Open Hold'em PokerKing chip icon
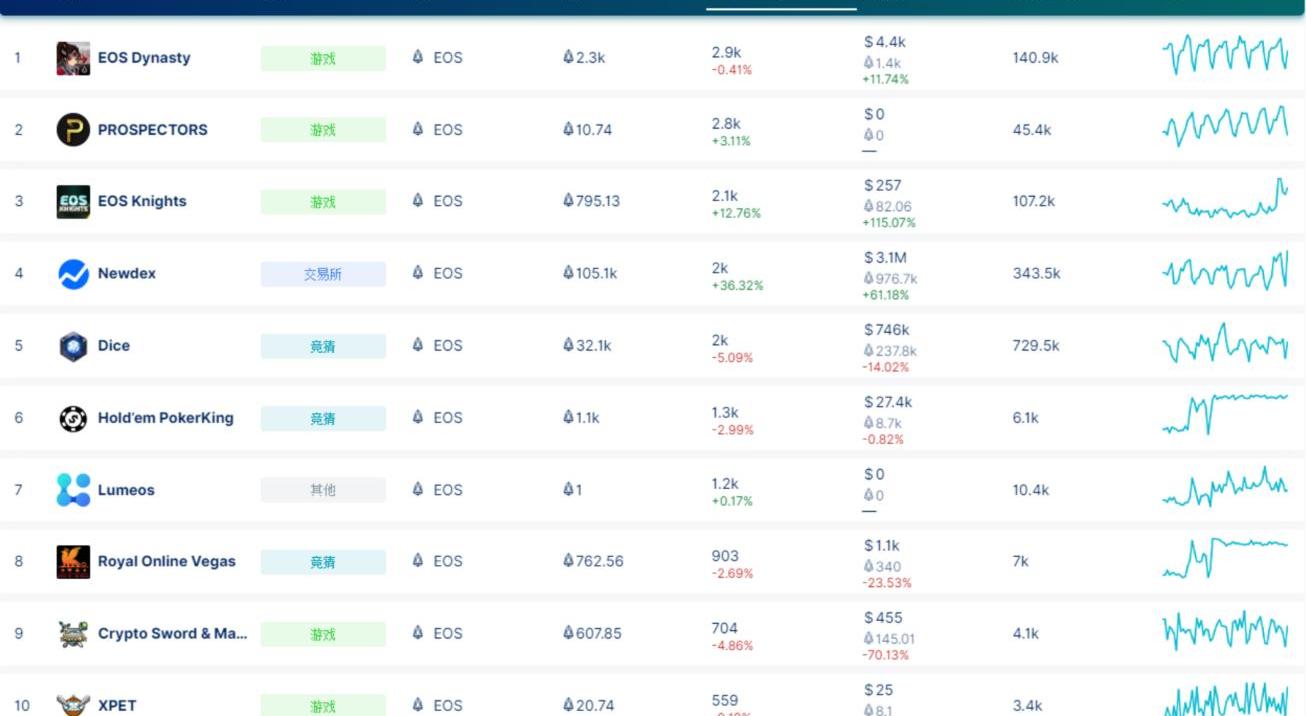 (x=73, y=418)
